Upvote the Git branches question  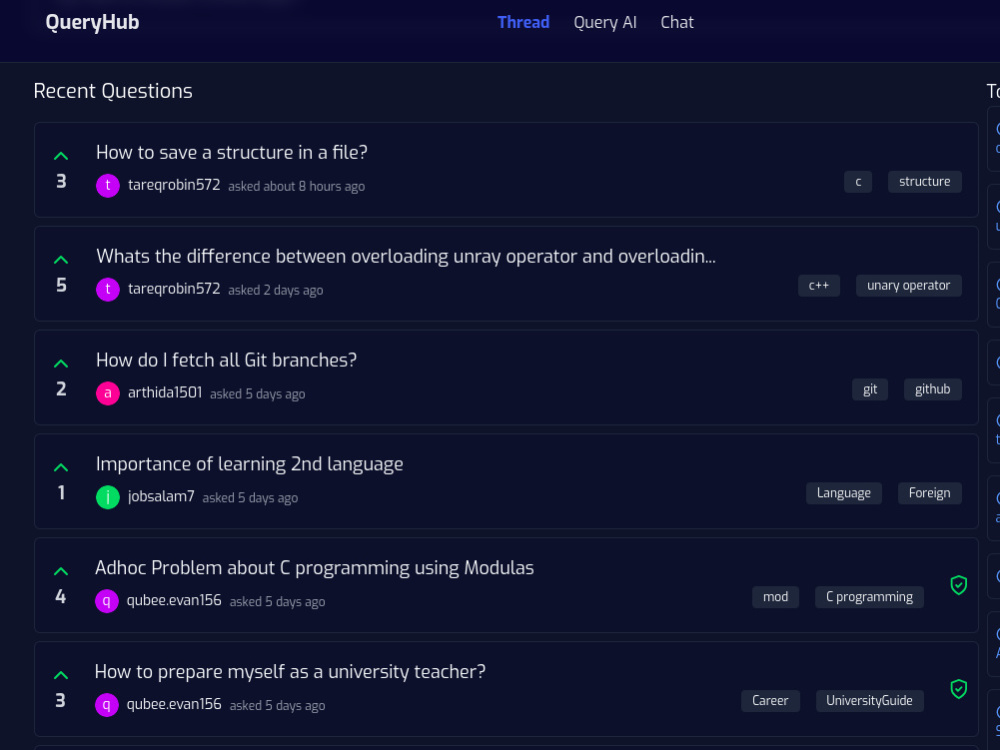pyautogui.click(x=61, y=364)
